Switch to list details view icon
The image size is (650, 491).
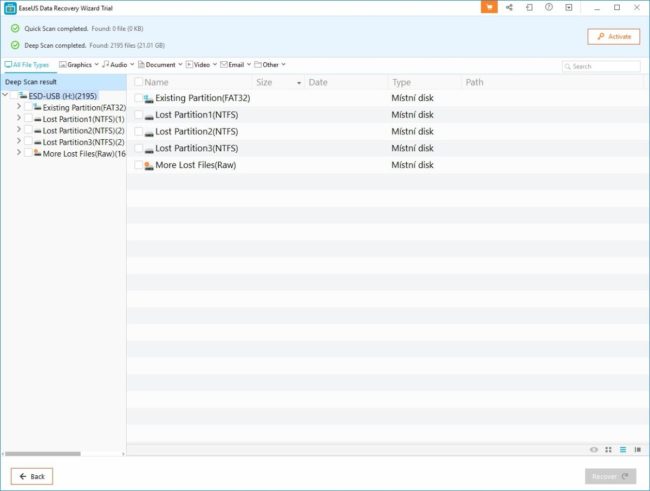point(623,450)
